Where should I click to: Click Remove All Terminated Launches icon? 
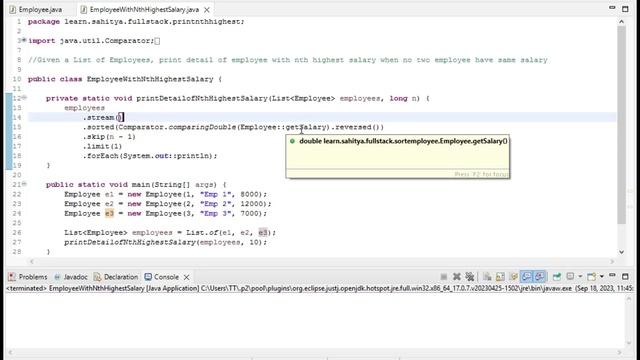pyautogui.click(x=470, y=277)
